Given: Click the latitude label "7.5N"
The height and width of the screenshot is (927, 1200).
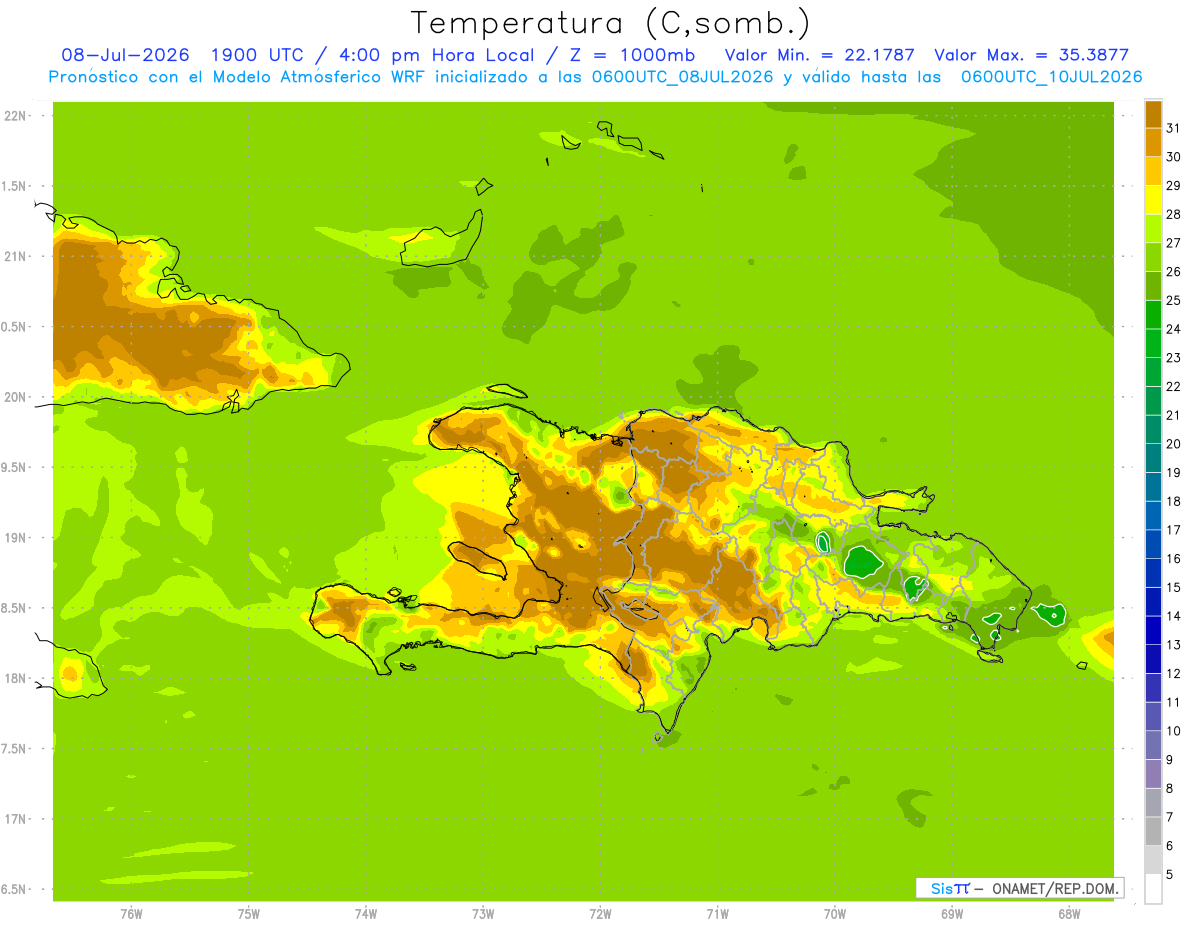Looking at the screenshot, I should (x=14, y=749).
